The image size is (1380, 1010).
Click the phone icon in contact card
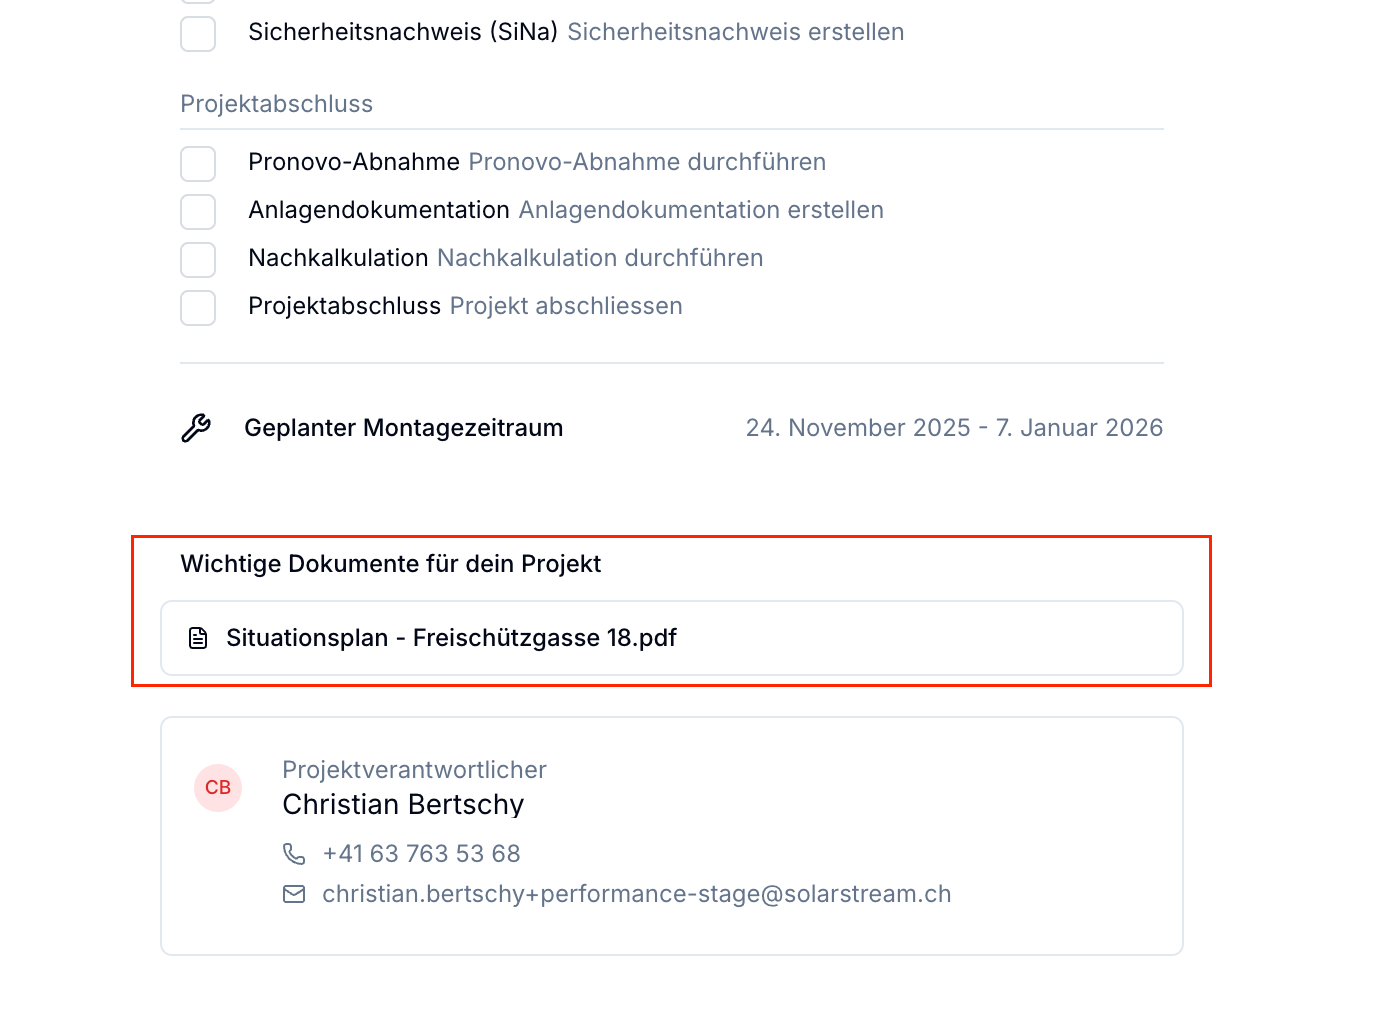(x=294, y=854)
